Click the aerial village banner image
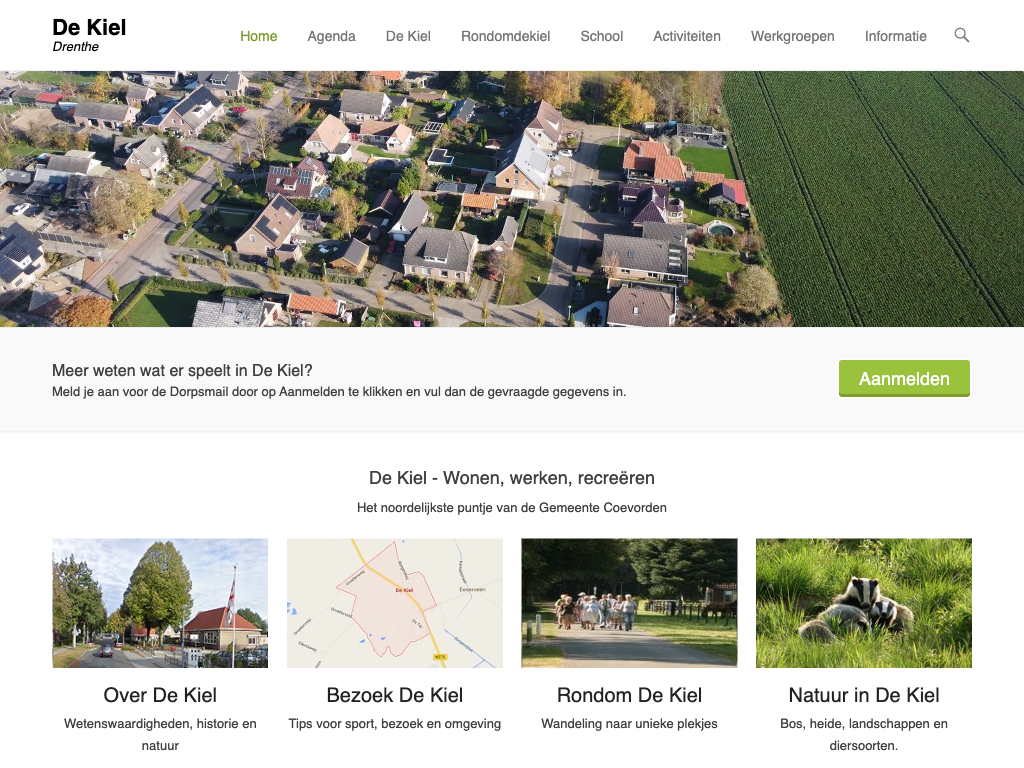This screenshot has width=1024, height=768. pos(512,199)
